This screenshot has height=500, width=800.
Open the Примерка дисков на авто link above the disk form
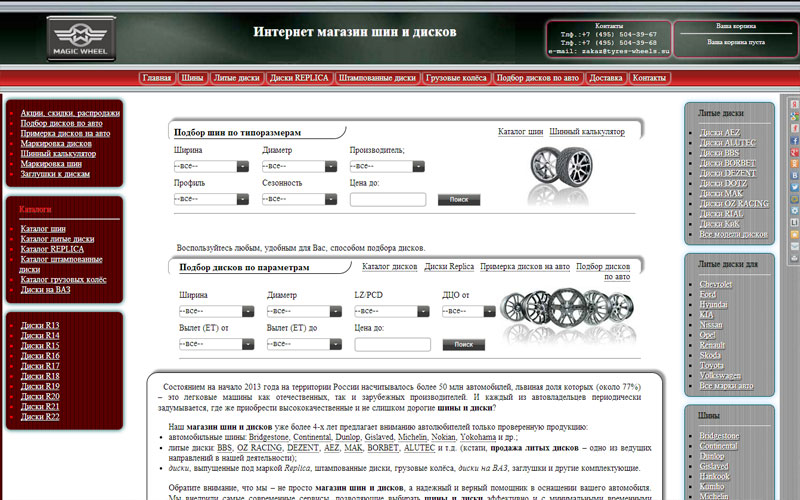pyautogui.click(x=525, y=266)
